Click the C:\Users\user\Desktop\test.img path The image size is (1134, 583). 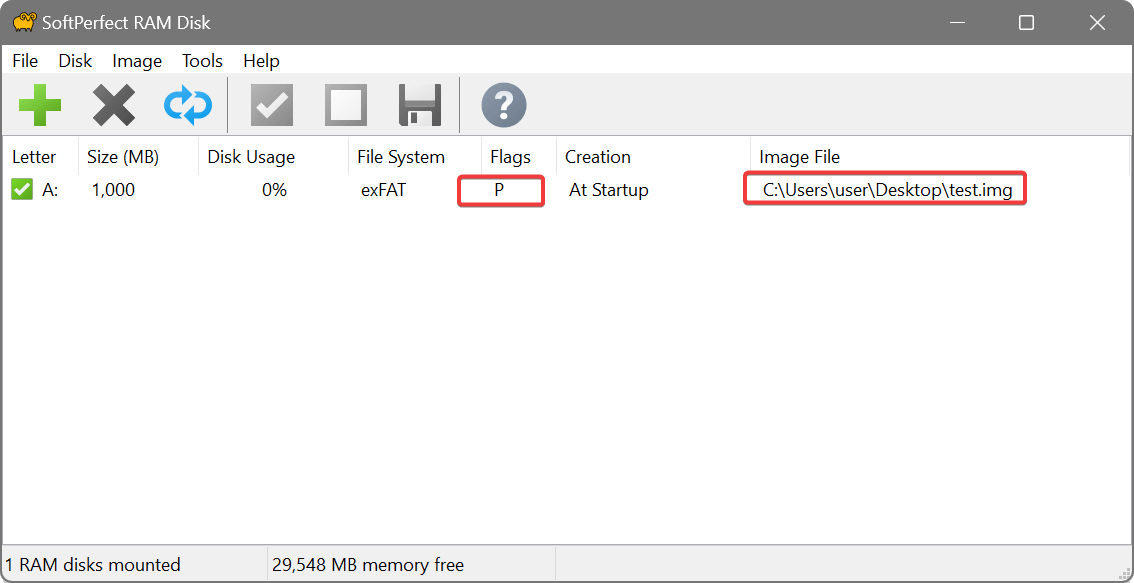pyautogui.click(x=887, y=190)
